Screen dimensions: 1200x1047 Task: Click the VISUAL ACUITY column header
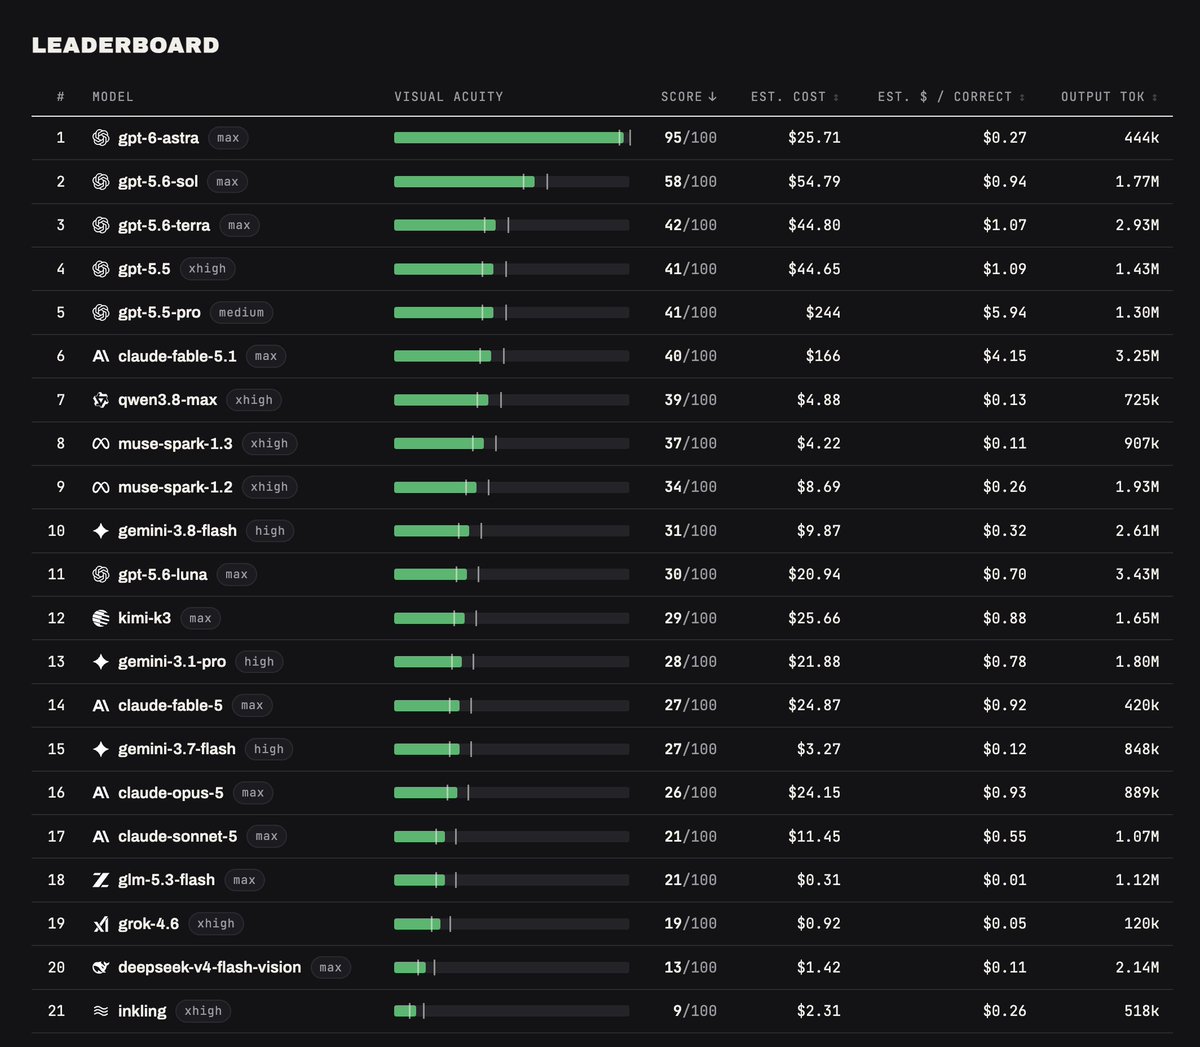click(x=449, y=97)
